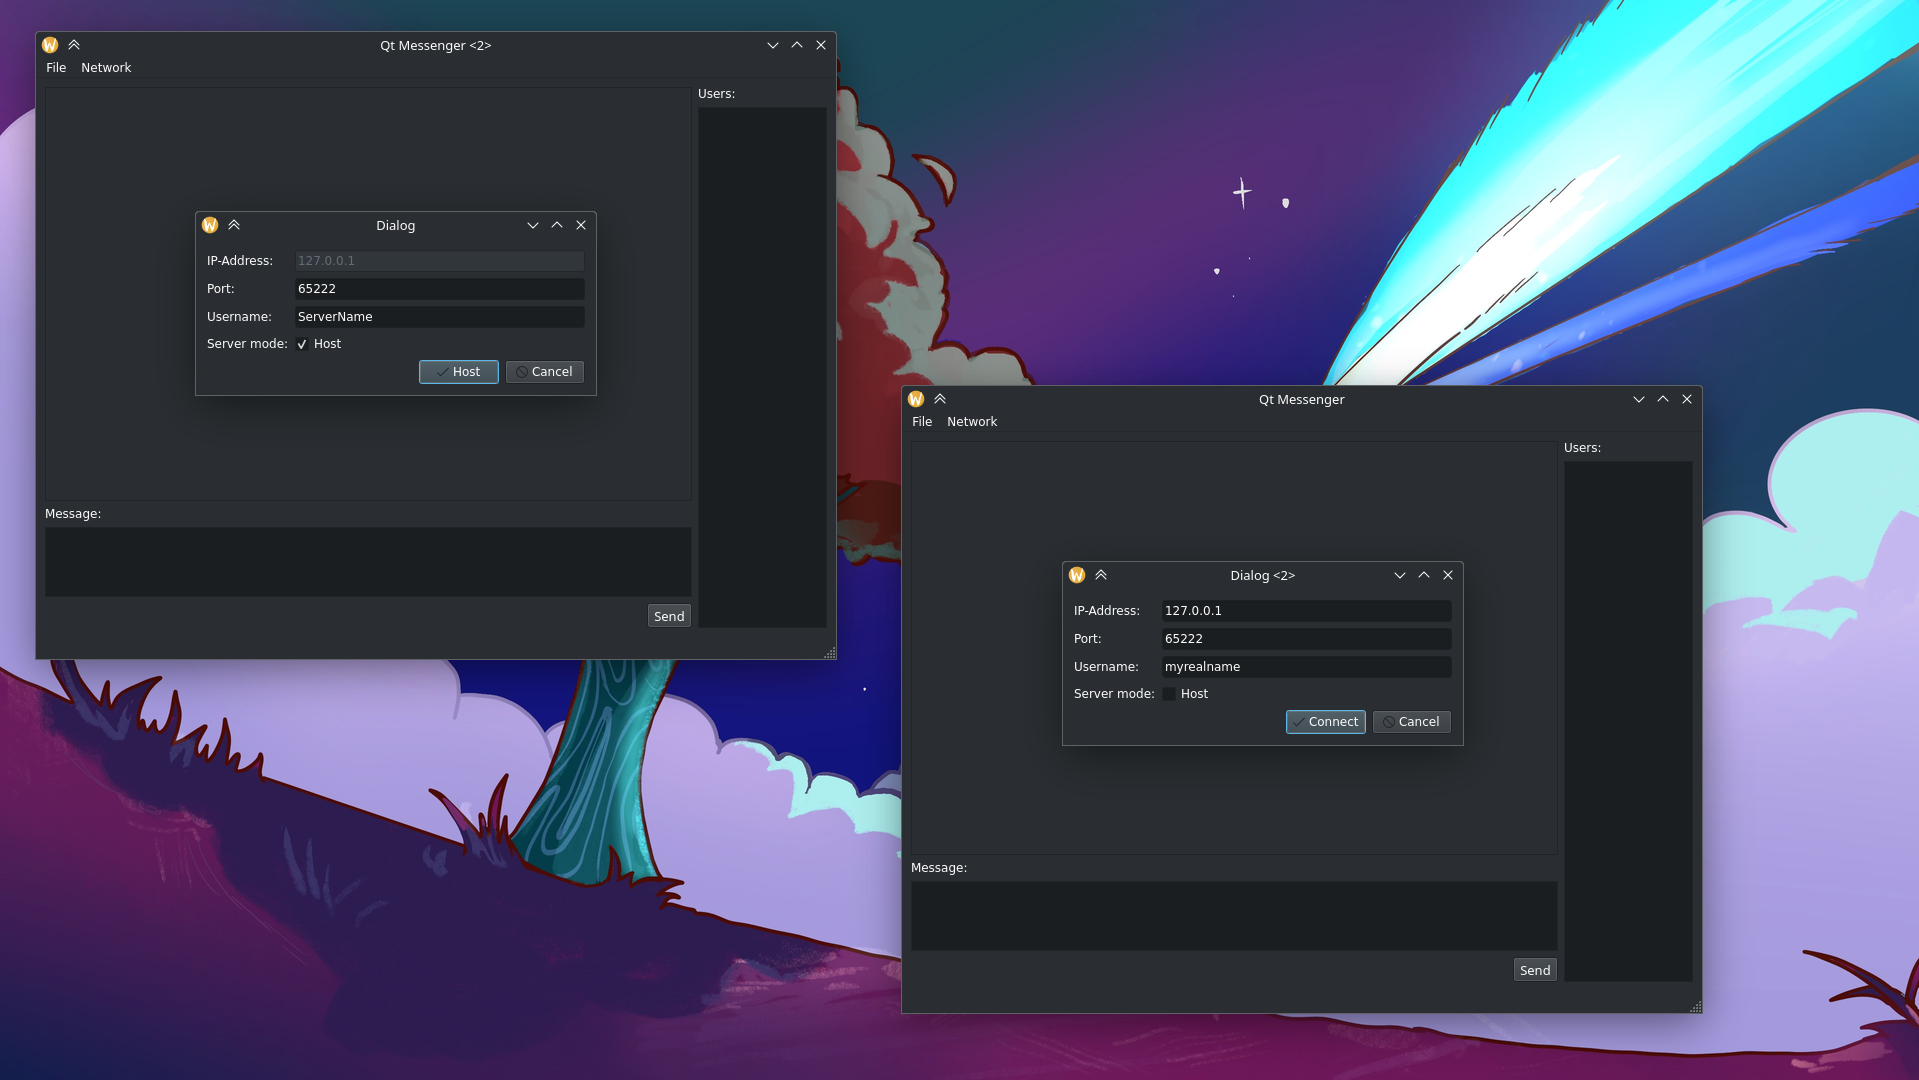The image size is (1919, 1080).
Task: Click Send in Qt Messenger <2> window
Action: [x=669, y=616]
